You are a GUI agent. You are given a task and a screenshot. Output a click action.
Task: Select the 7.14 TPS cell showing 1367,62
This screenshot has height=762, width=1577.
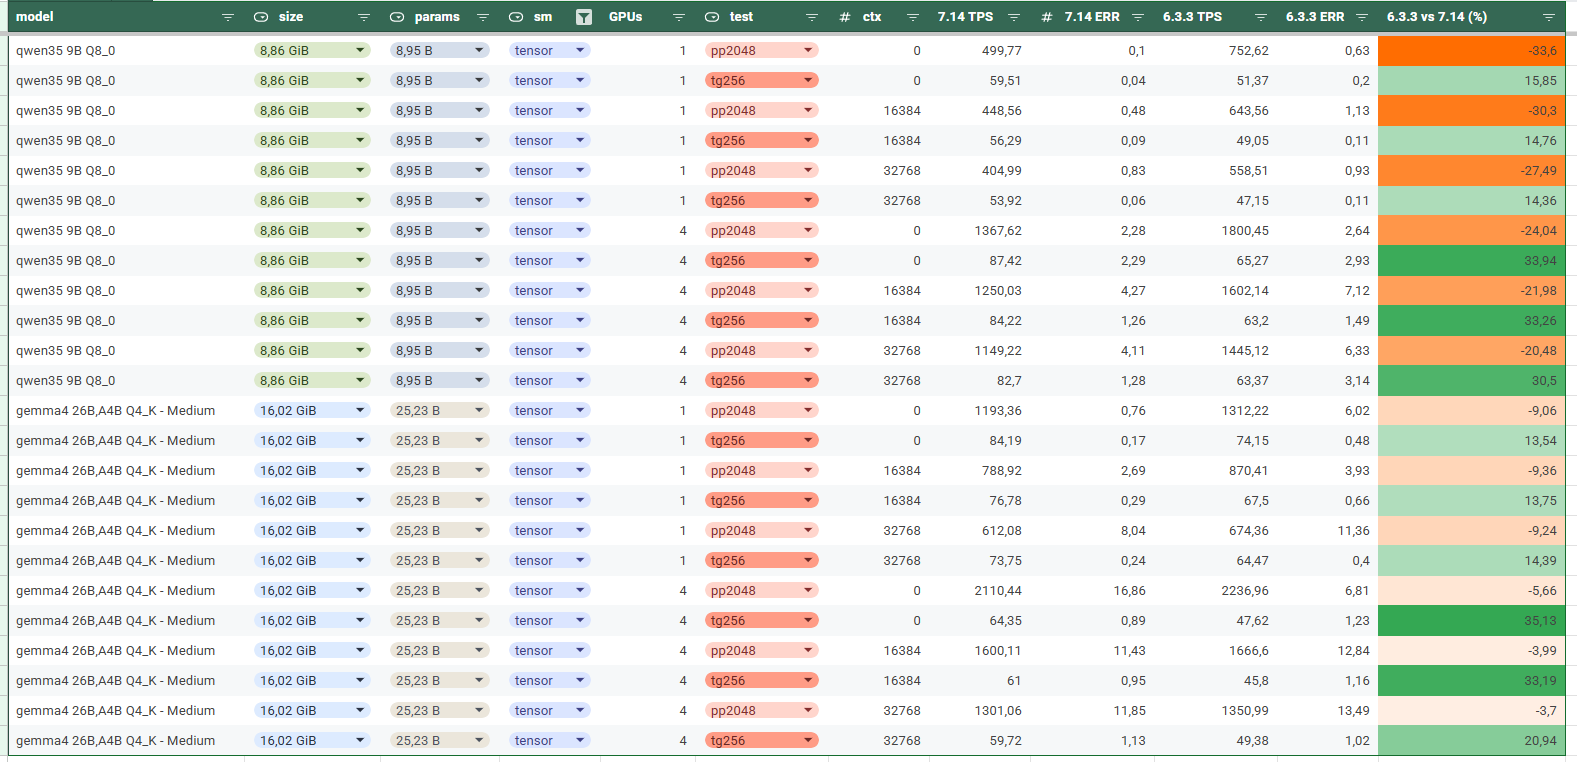point(979,230)
